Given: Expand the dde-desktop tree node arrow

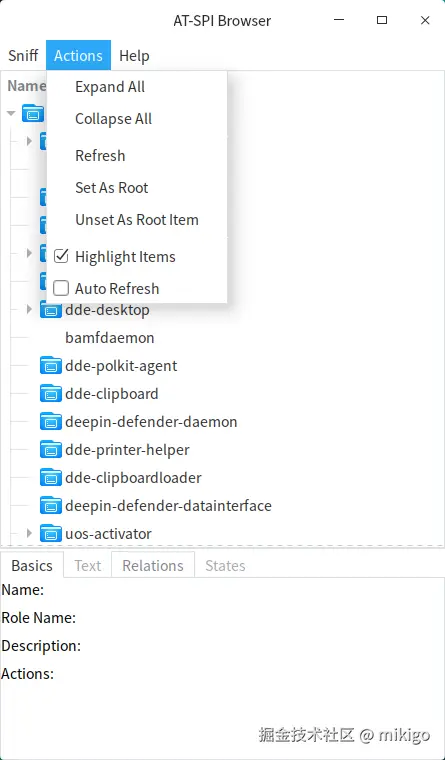Looking at the screenshot, I should [29, 309].
